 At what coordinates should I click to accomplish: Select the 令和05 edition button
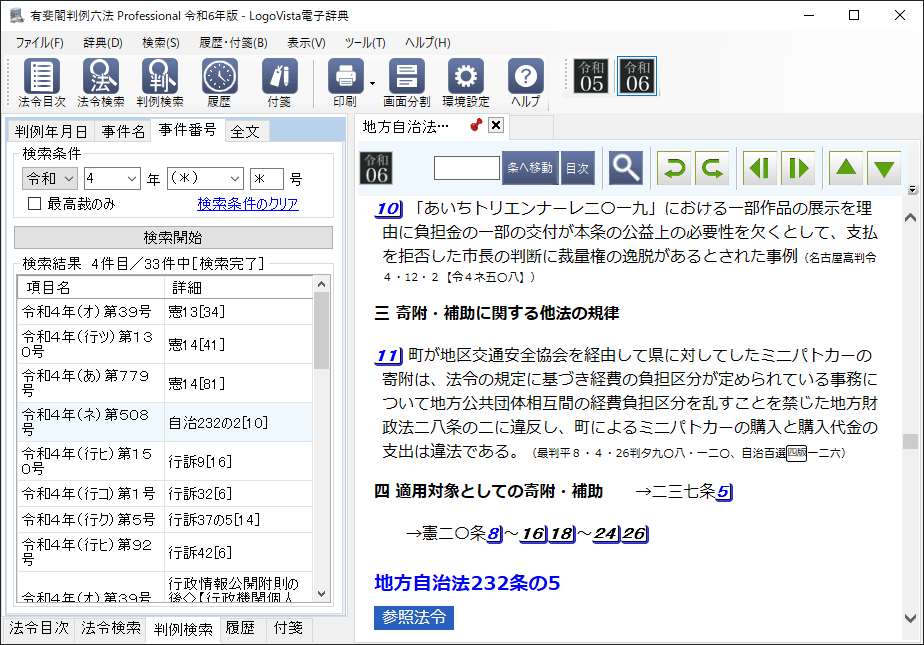coord(592,76)
